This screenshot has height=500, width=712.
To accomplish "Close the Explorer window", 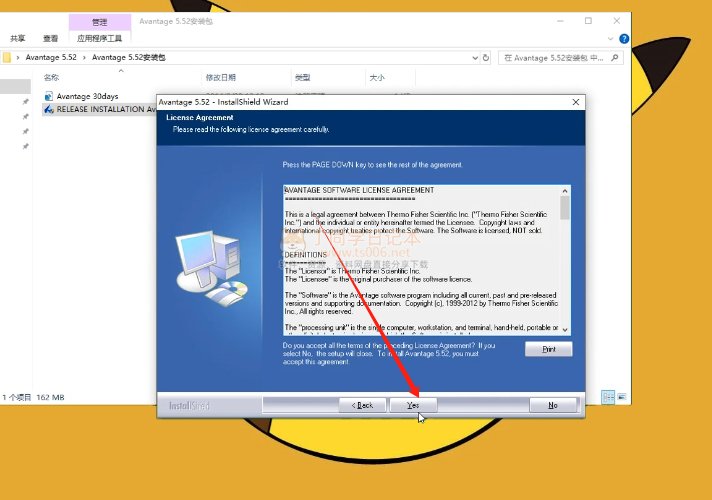I will pos(617,21).
